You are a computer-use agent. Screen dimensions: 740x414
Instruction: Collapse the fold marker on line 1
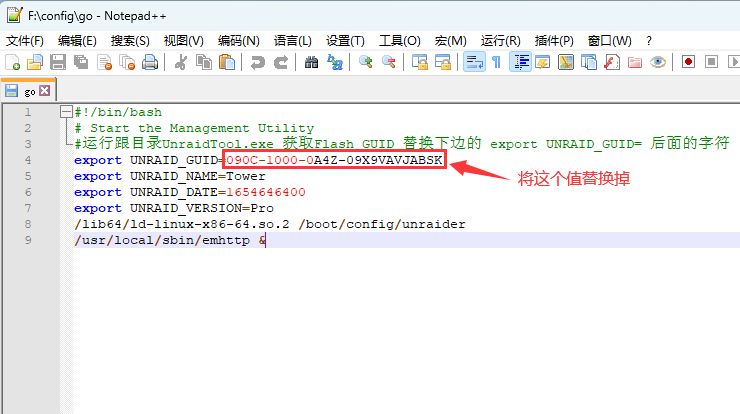pos(65,112)
